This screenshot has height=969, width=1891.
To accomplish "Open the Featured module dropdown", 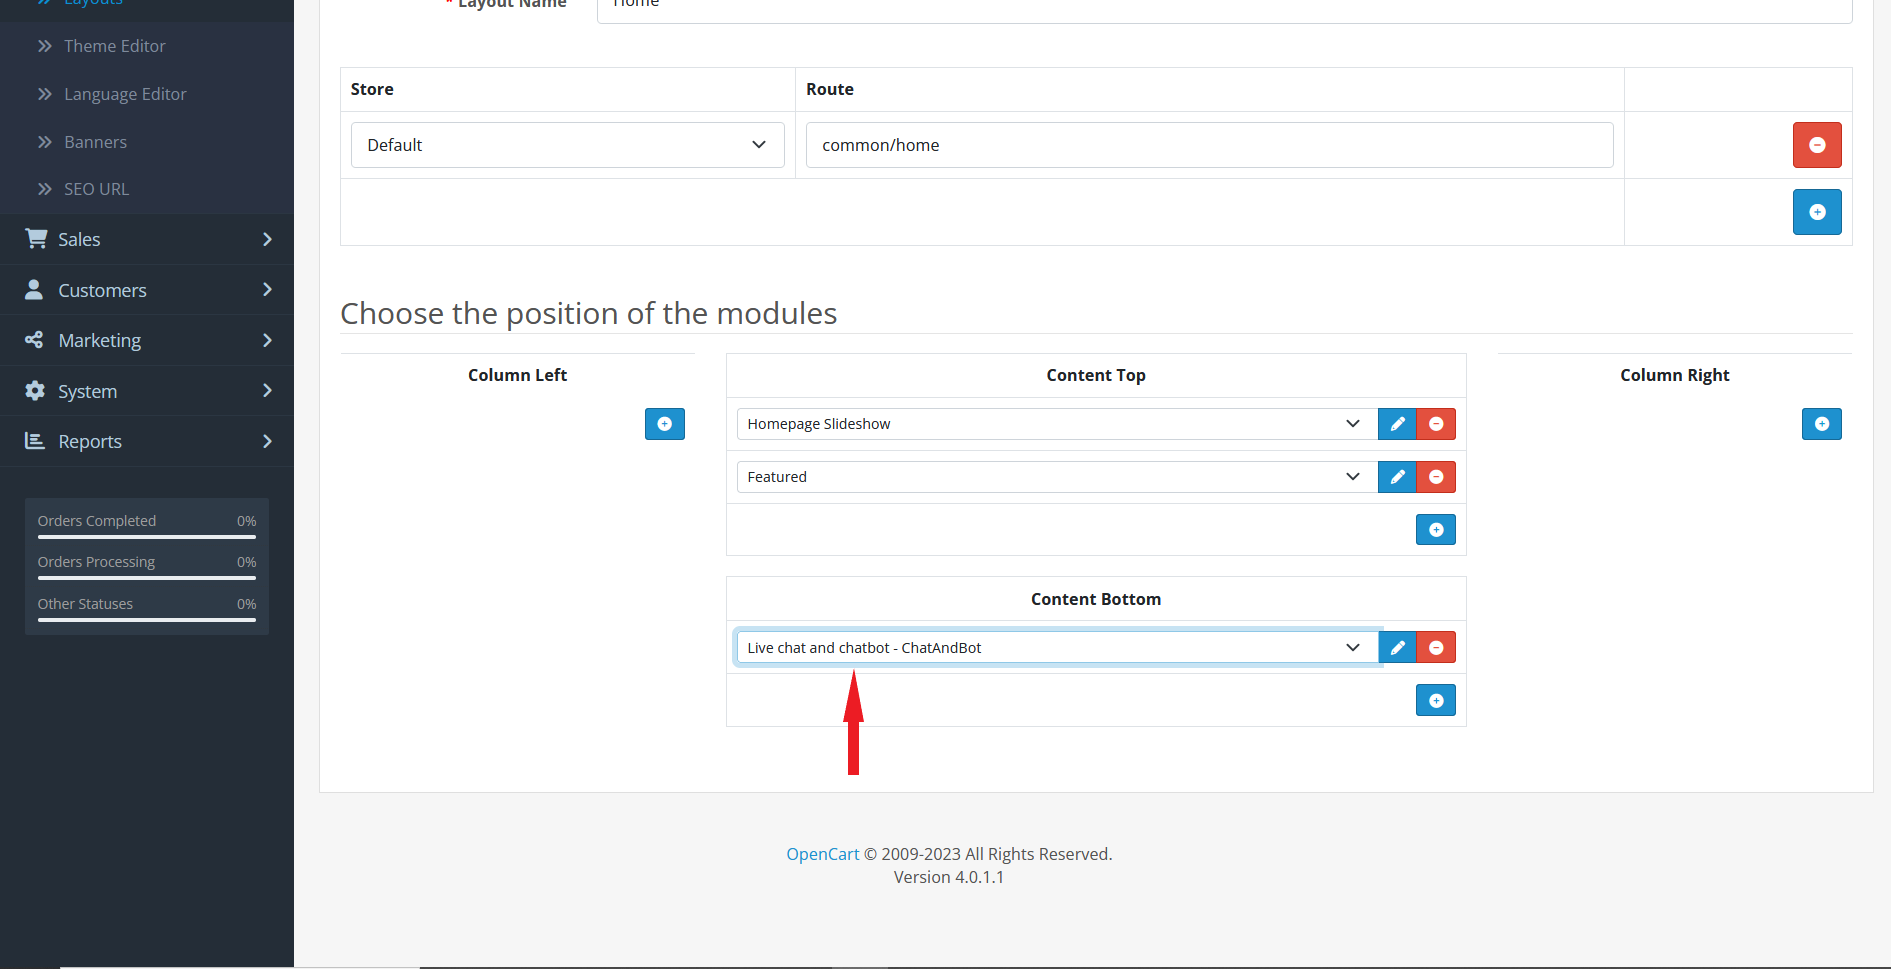I will pos(1055,477).
